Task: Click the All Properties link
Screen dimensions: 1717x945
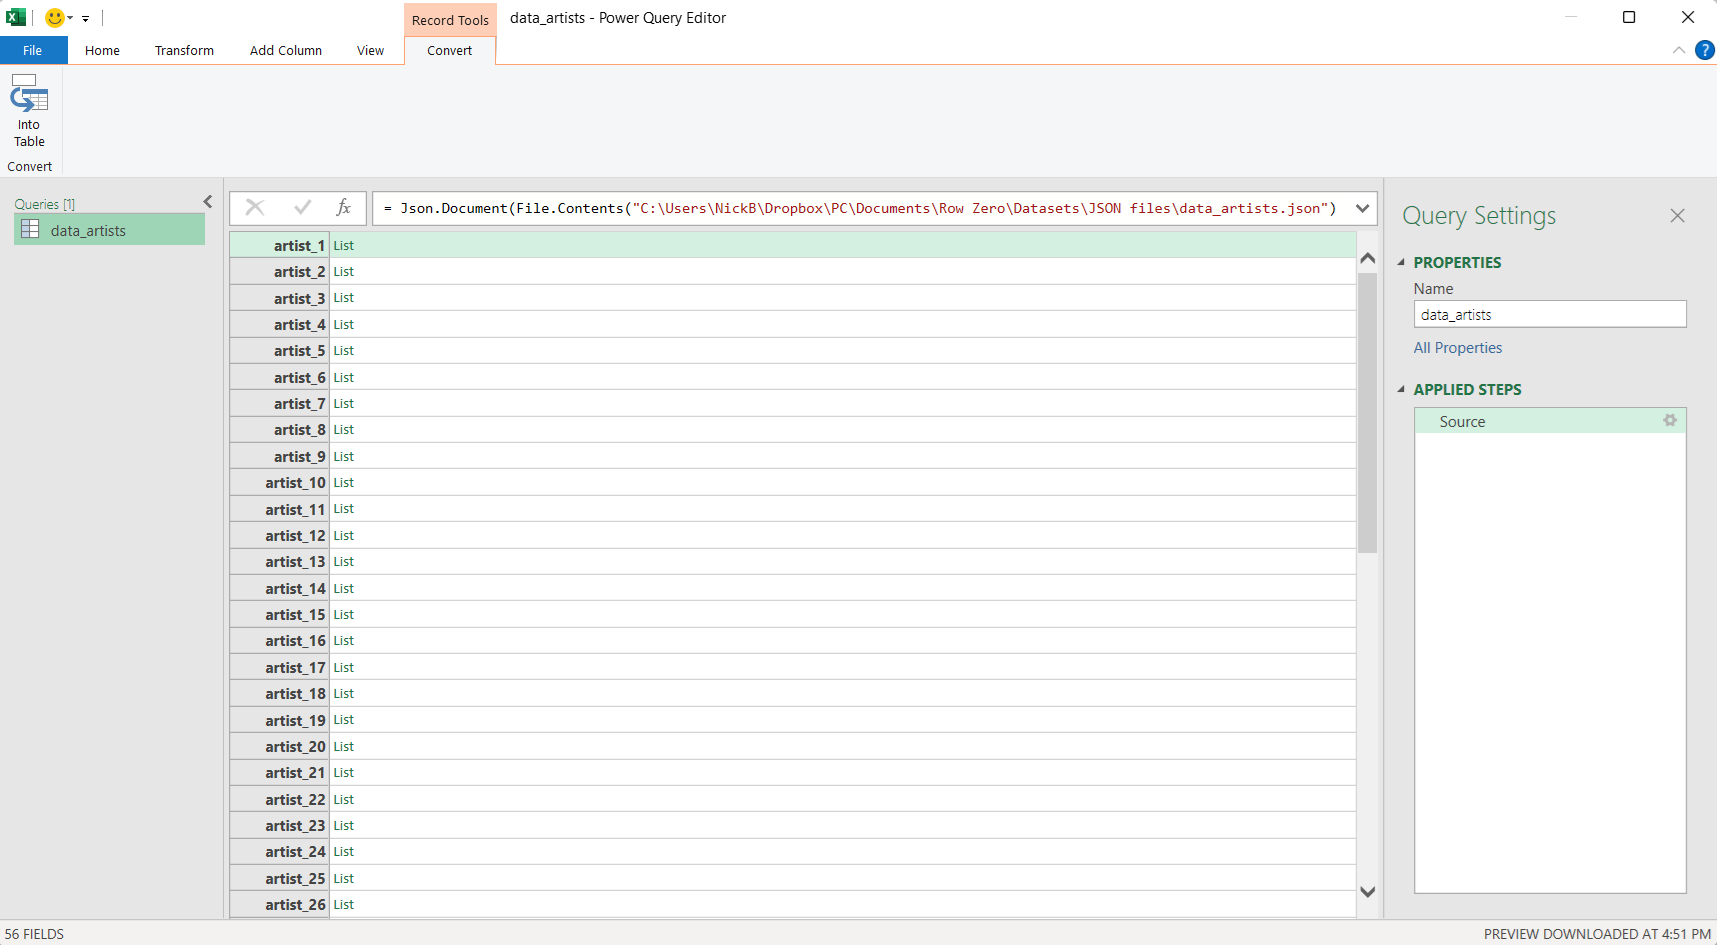Action: click(1457, 348)
